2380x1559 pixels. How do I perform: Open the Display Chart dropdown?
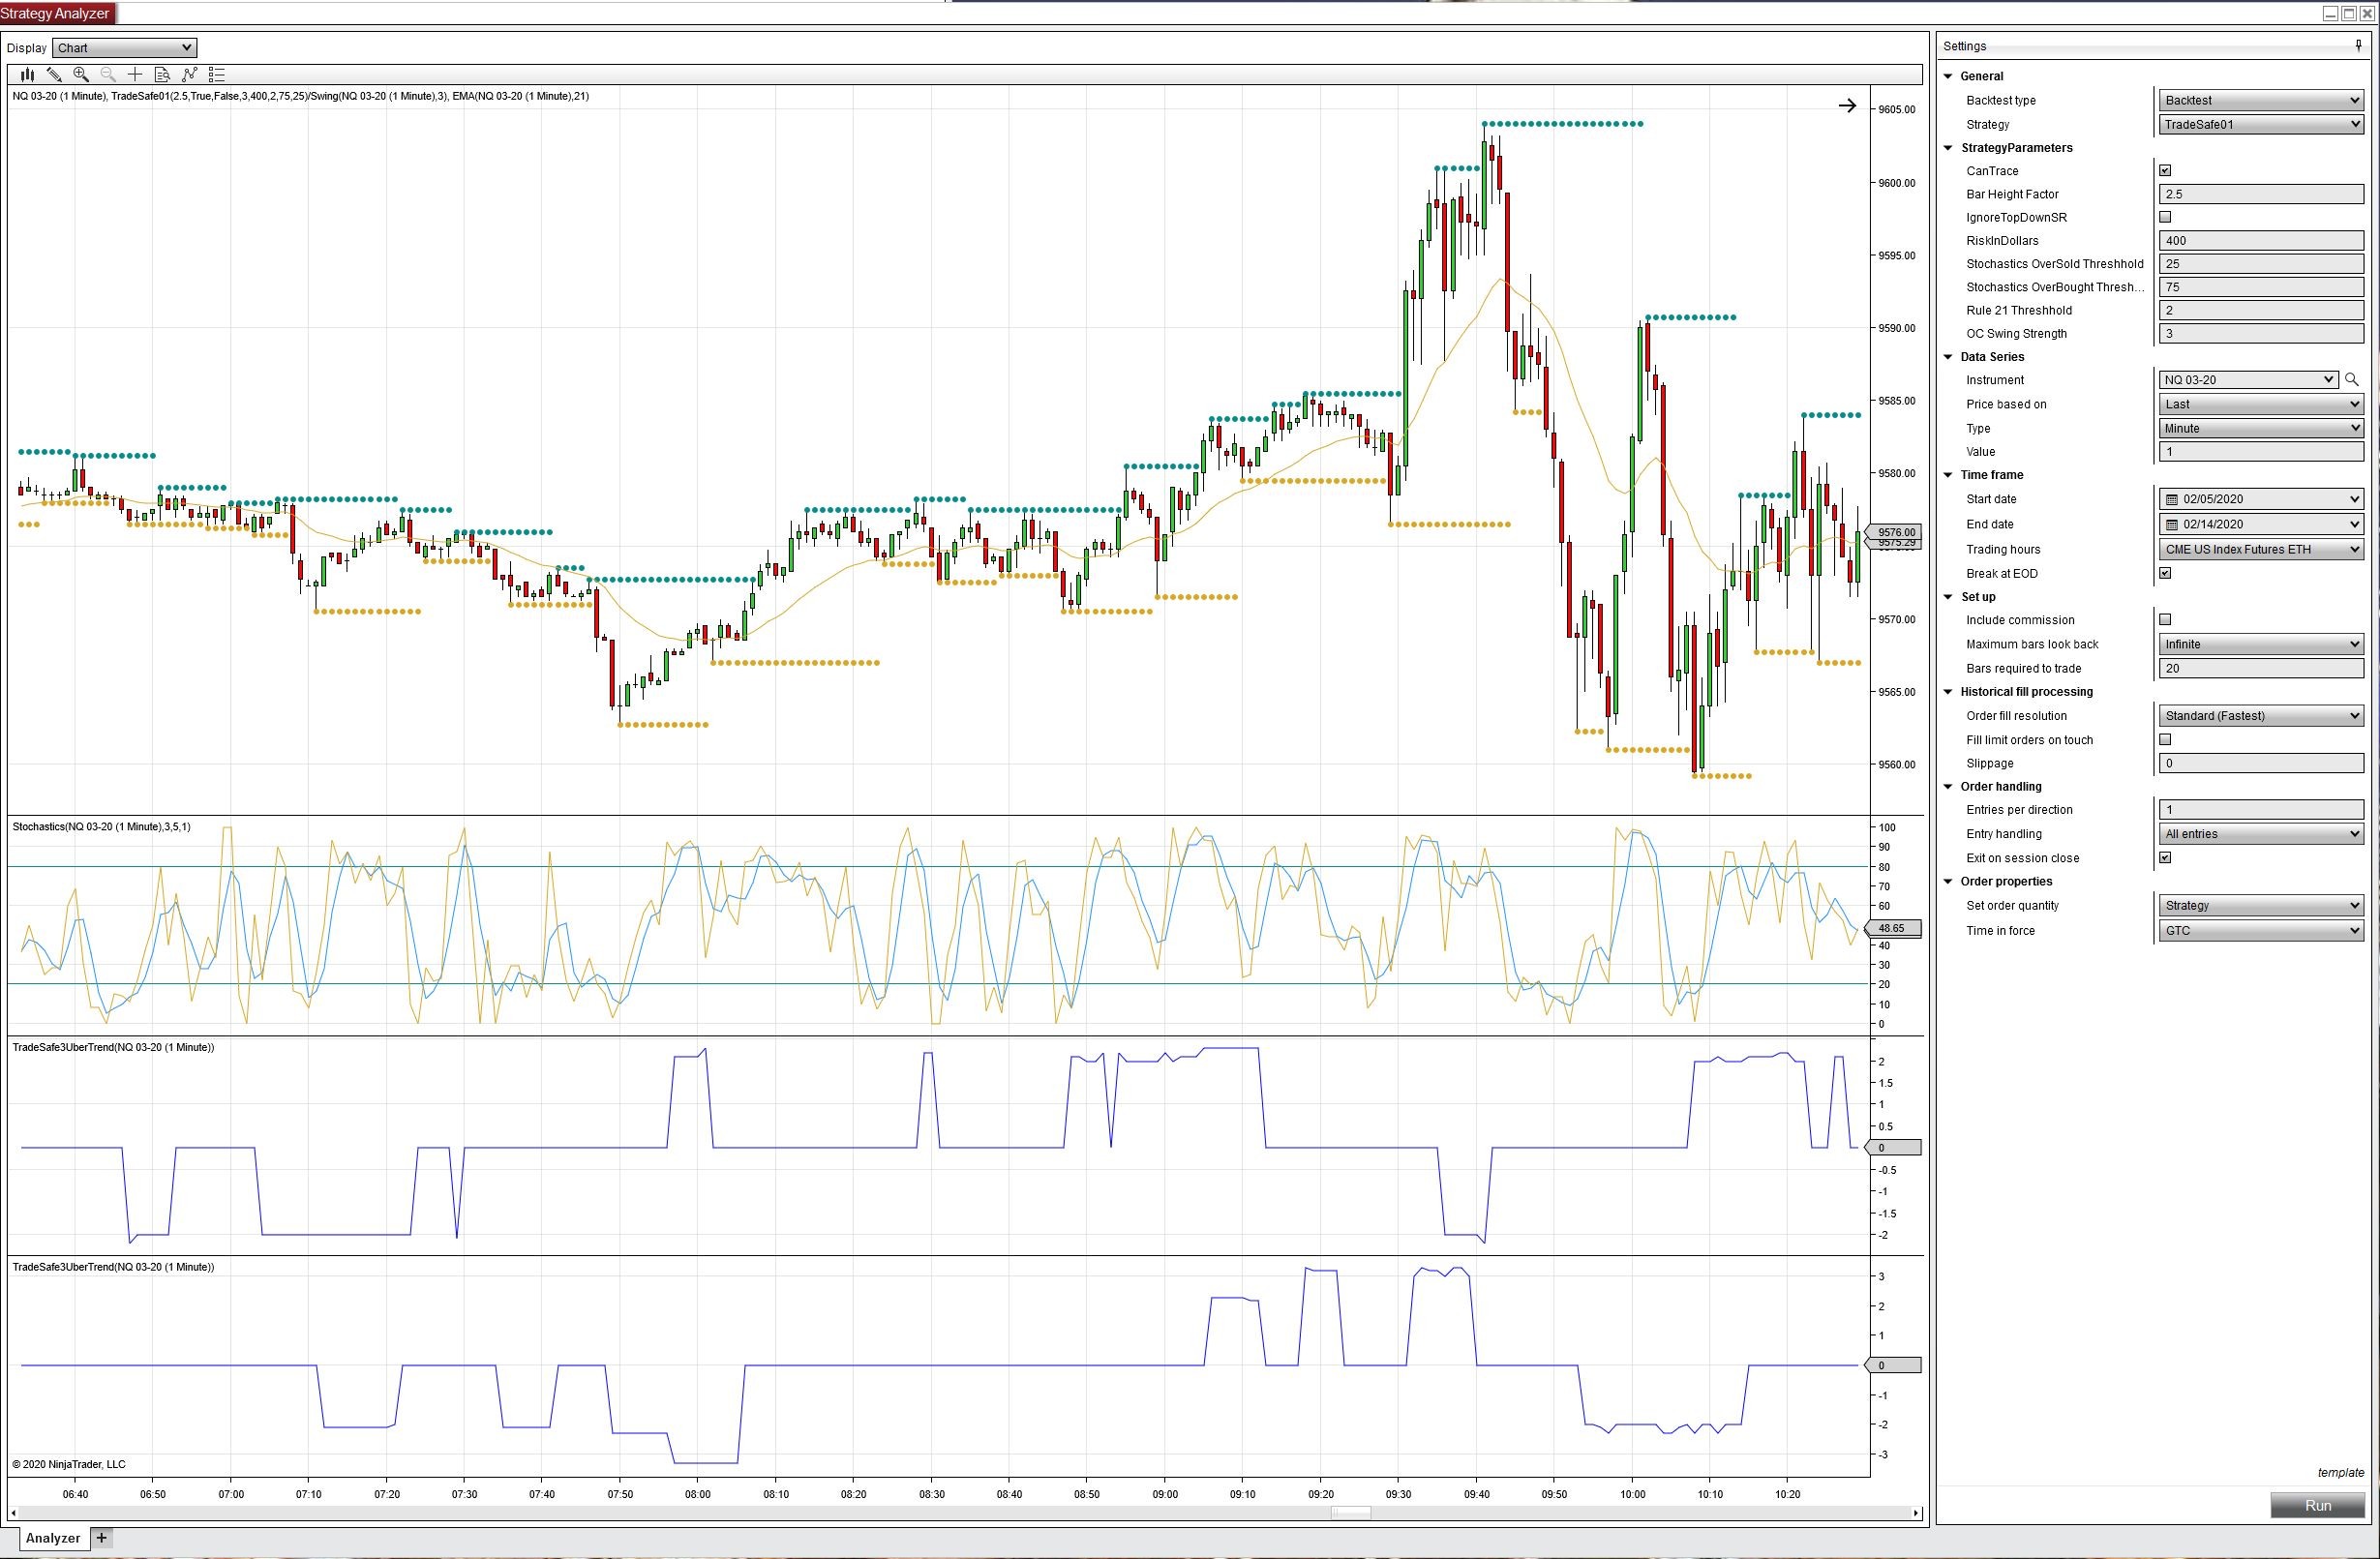click(x=124, y=48)
